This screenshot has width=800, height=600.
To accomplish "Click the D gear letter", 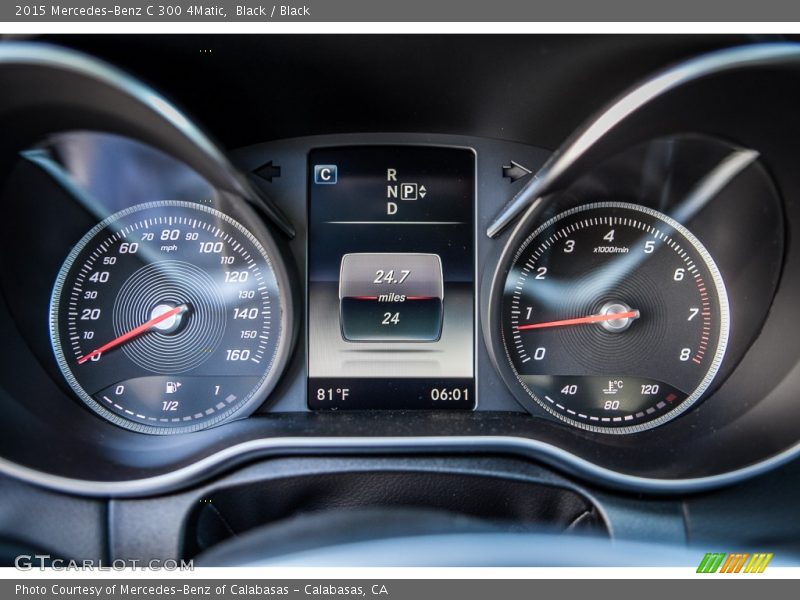I will [x=391, y=208].
